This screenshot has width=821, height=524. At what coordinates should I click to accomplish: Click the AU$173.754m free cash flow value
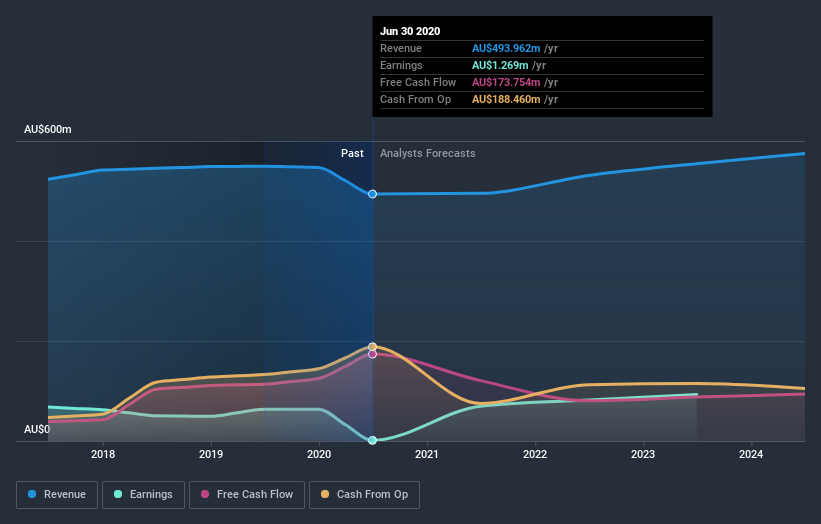pyautogui.click(x=506, y=82)
